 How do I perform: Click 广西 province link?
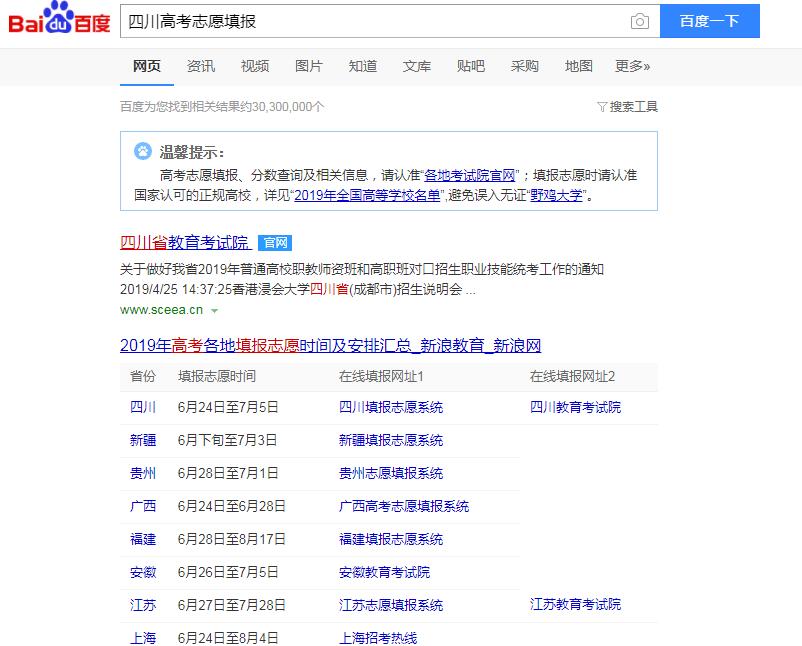[143, 506]
